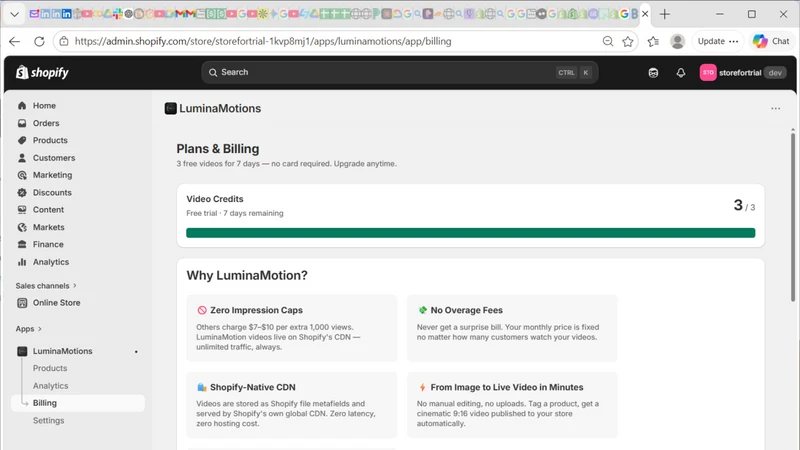Open Products under LuminaMotions
The width and height of the screenshot is (800, 450).
[50, 368]
